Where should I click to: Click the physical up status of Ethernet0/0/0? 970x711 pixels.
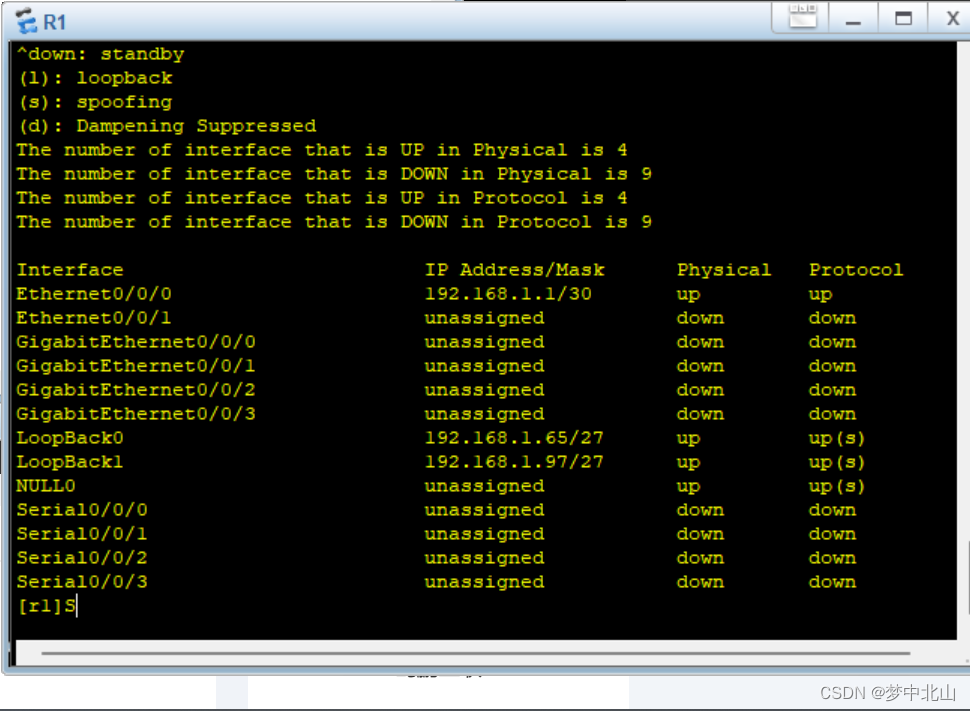[x=689, y=295]
